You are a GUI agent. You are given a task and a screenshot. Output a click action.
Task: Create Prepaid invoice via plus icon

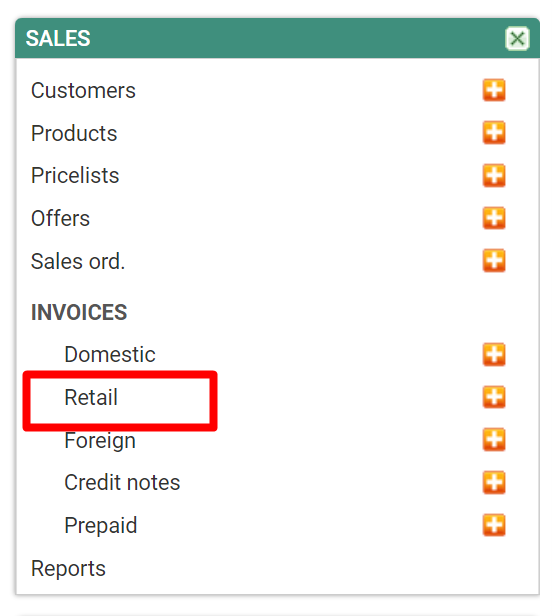(494, 525)
